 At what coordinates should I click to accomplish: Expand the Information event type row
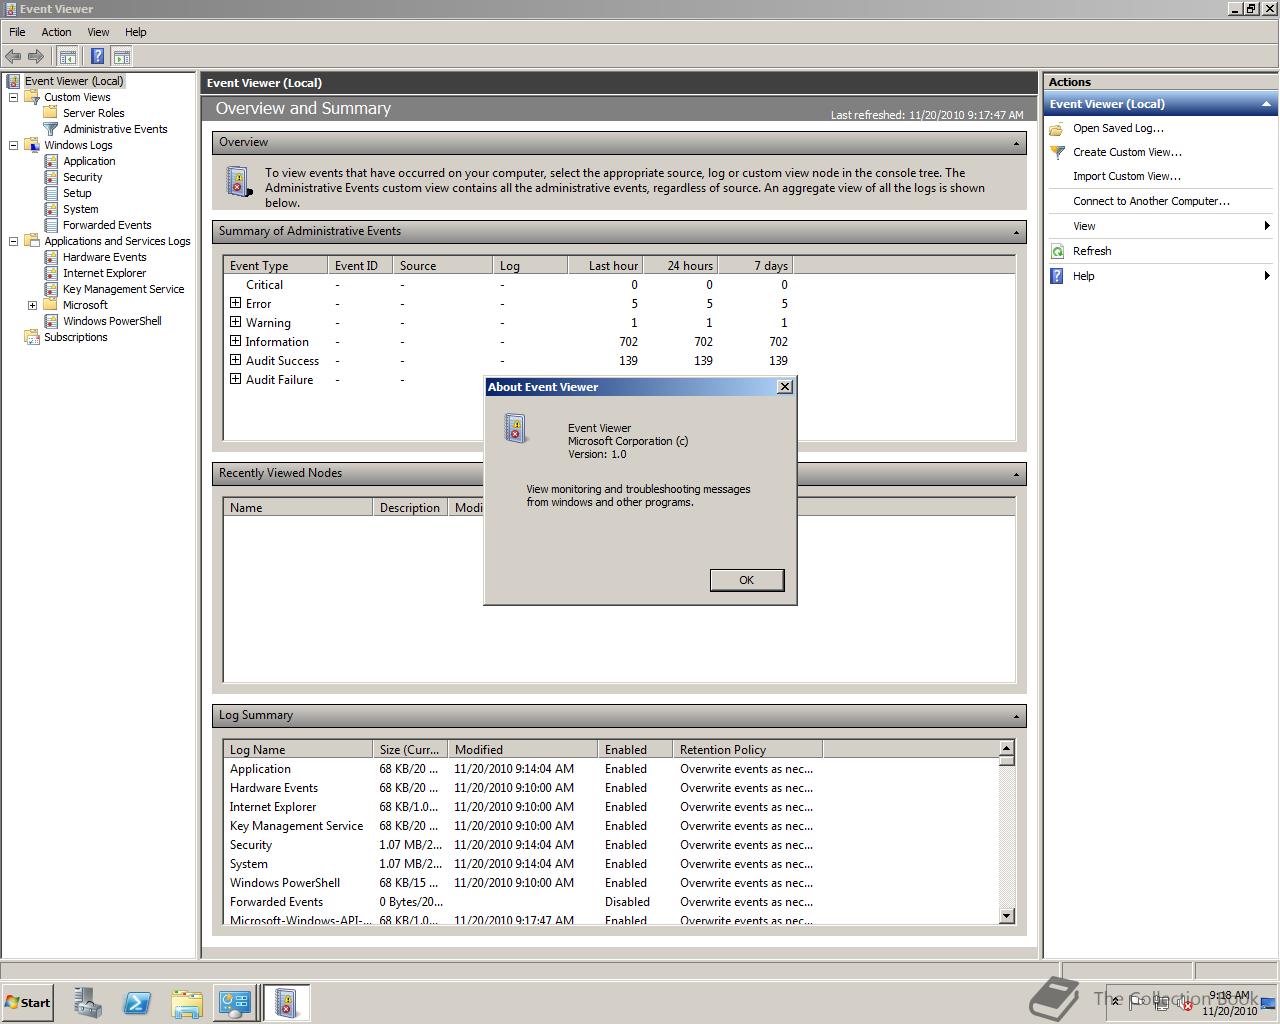(235, 341)
